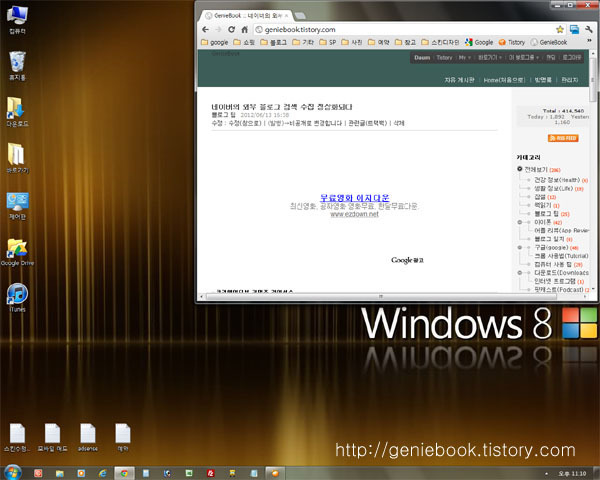
Task: Reload the page with the refresh icon
Action: point(232,29)
